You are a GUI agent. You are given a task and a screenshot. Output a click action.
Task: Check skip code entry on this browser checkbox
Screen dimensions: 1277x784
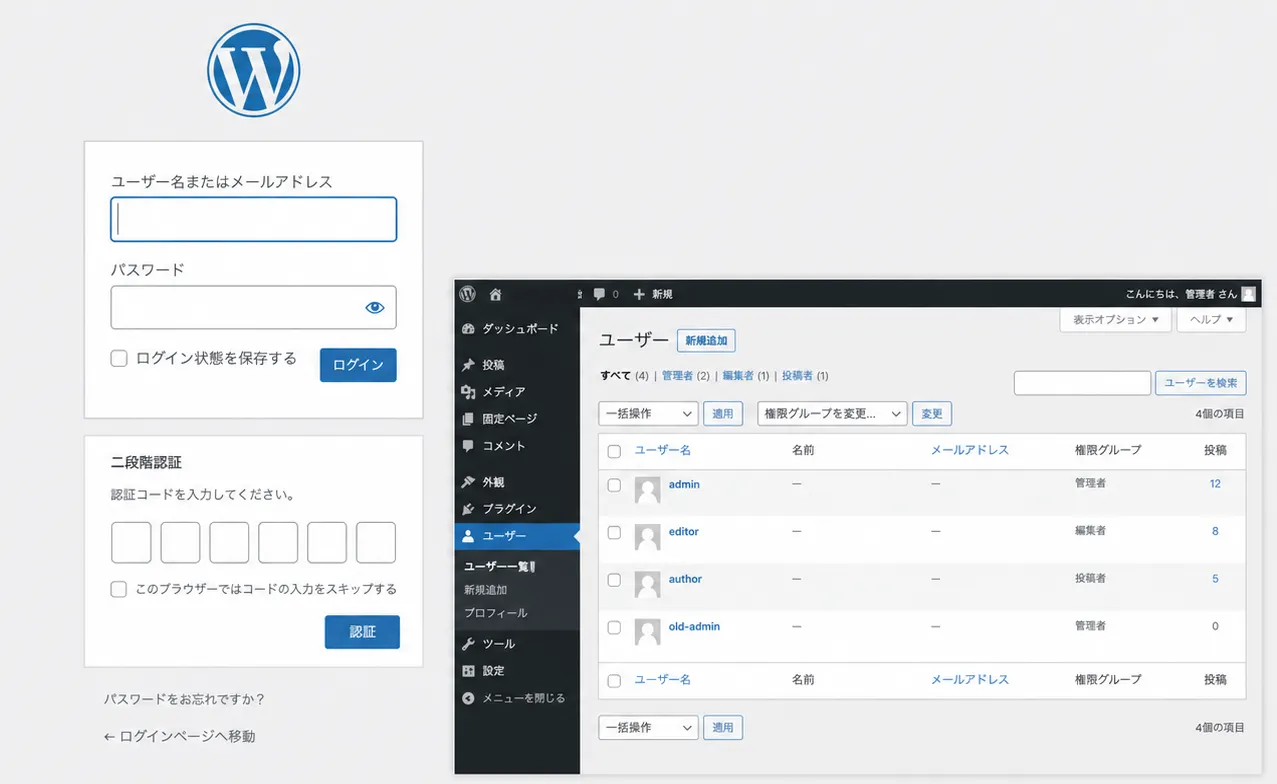119,589
